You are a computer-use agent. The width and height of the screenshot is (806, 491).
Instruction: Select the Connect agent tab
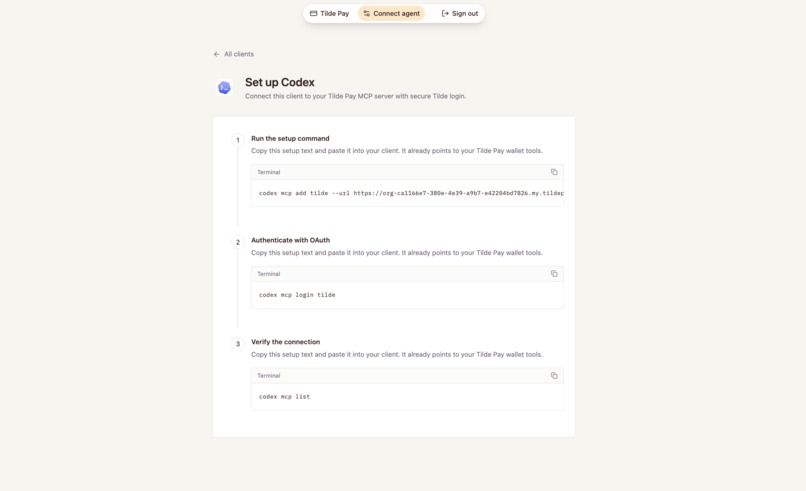[391, 13]
